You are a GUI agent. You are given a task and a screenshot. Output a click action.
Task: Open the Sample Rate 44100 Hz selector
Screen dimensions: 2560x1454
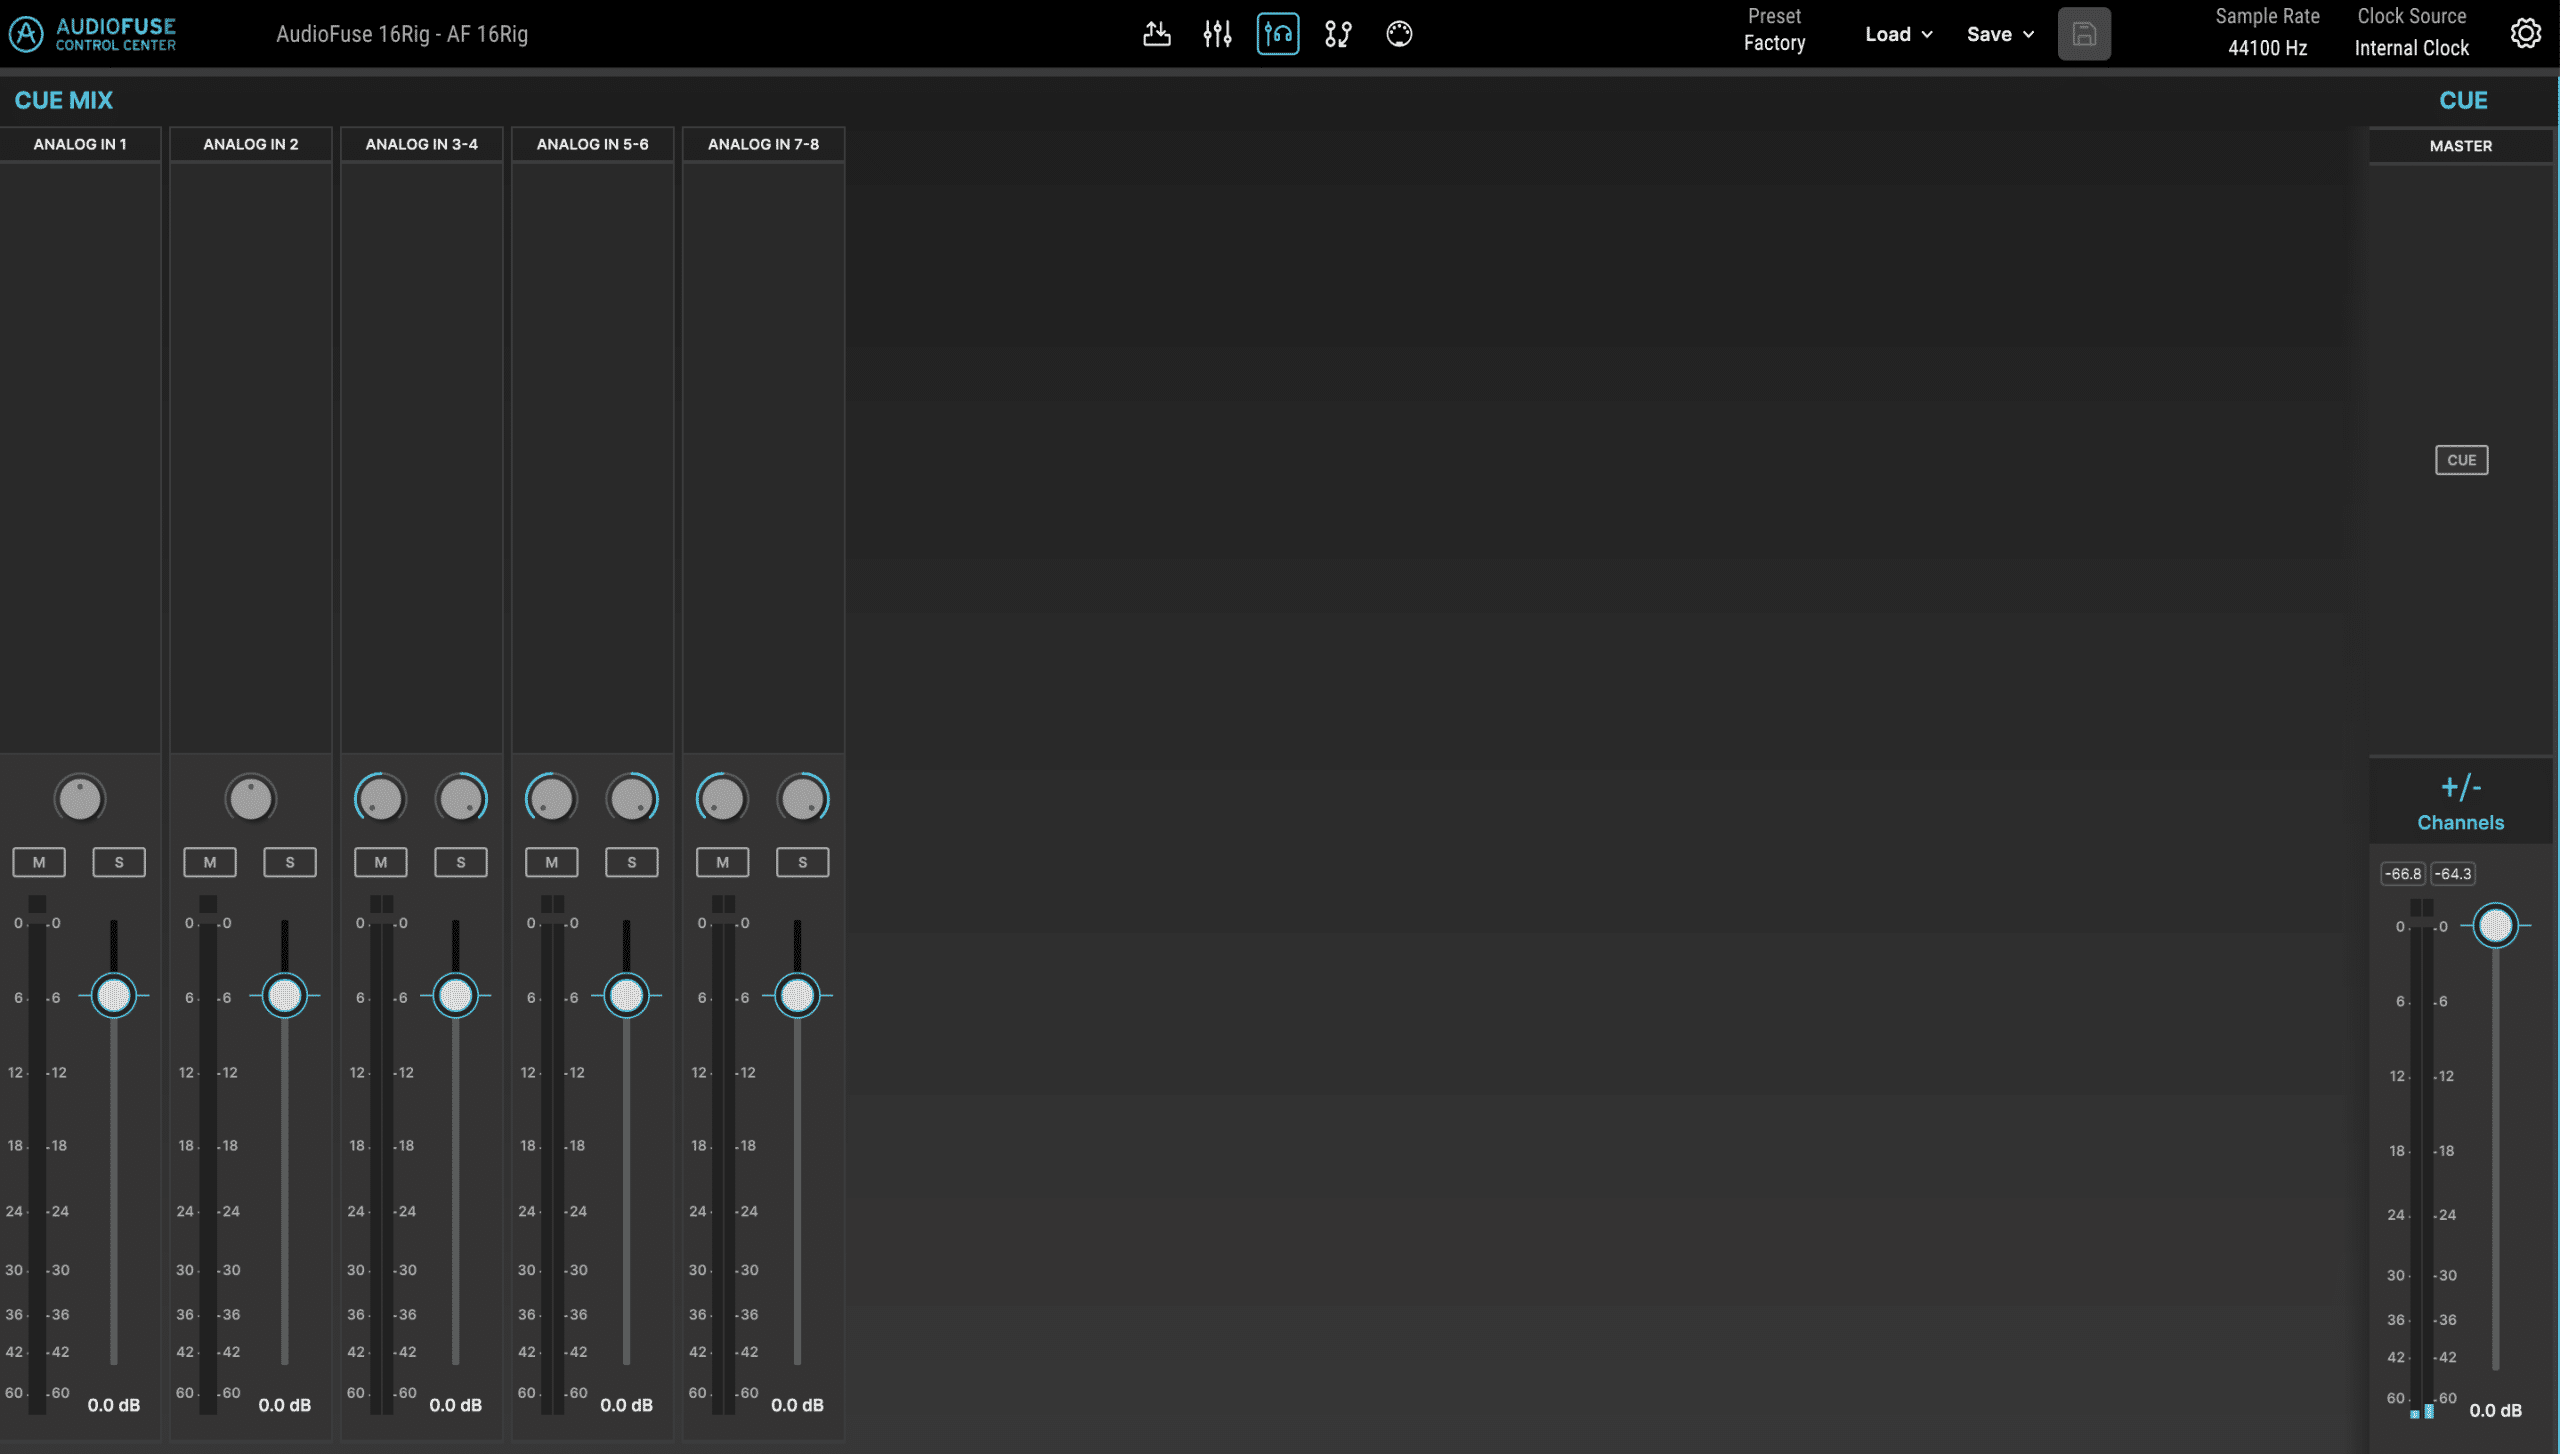[2267, 33]
